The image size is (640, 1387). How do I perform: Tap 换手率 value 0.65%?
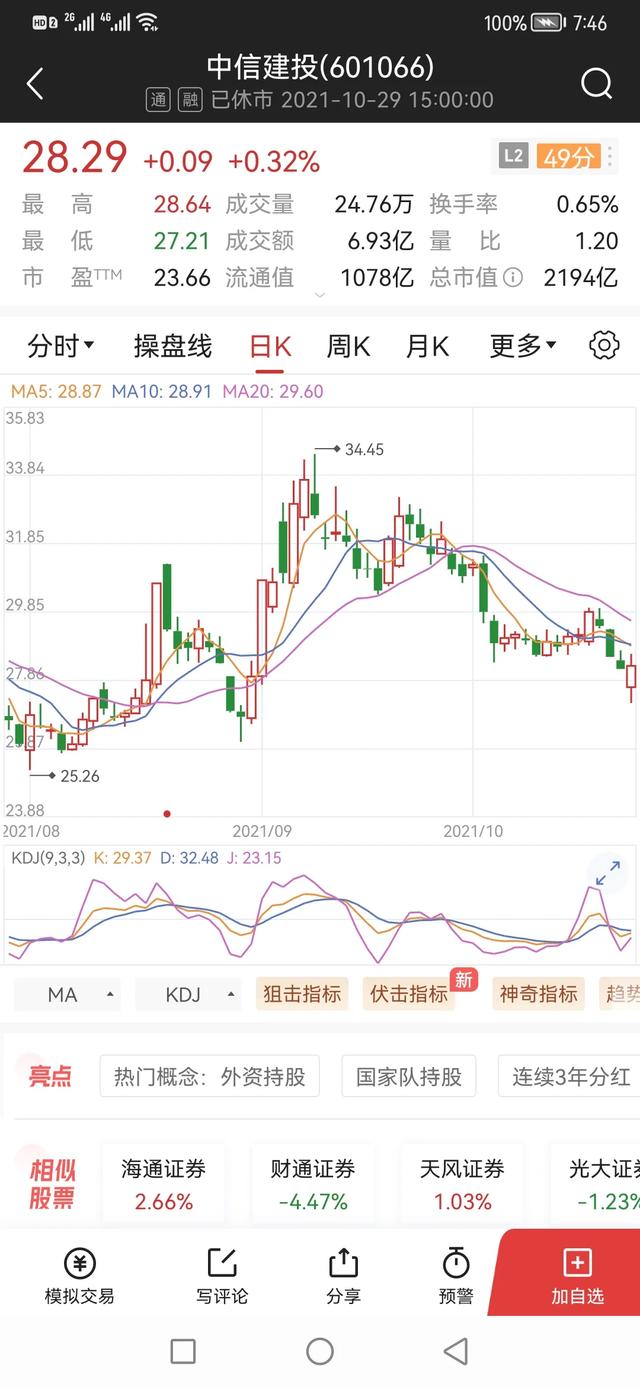point(587,205)
